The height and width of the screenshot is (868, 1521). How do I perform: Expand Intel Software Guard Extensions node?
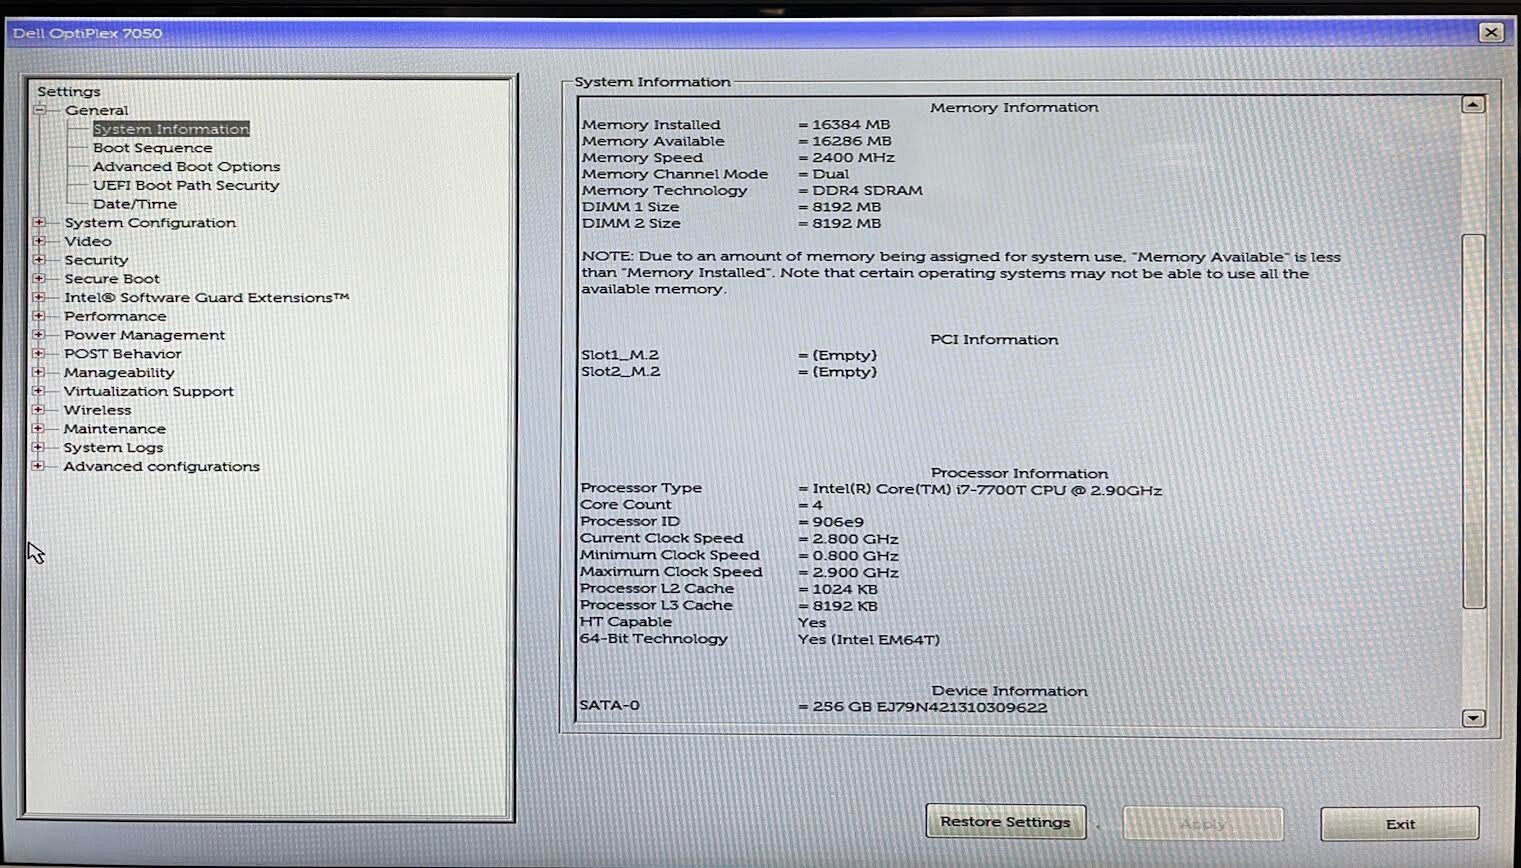point(39,297)
